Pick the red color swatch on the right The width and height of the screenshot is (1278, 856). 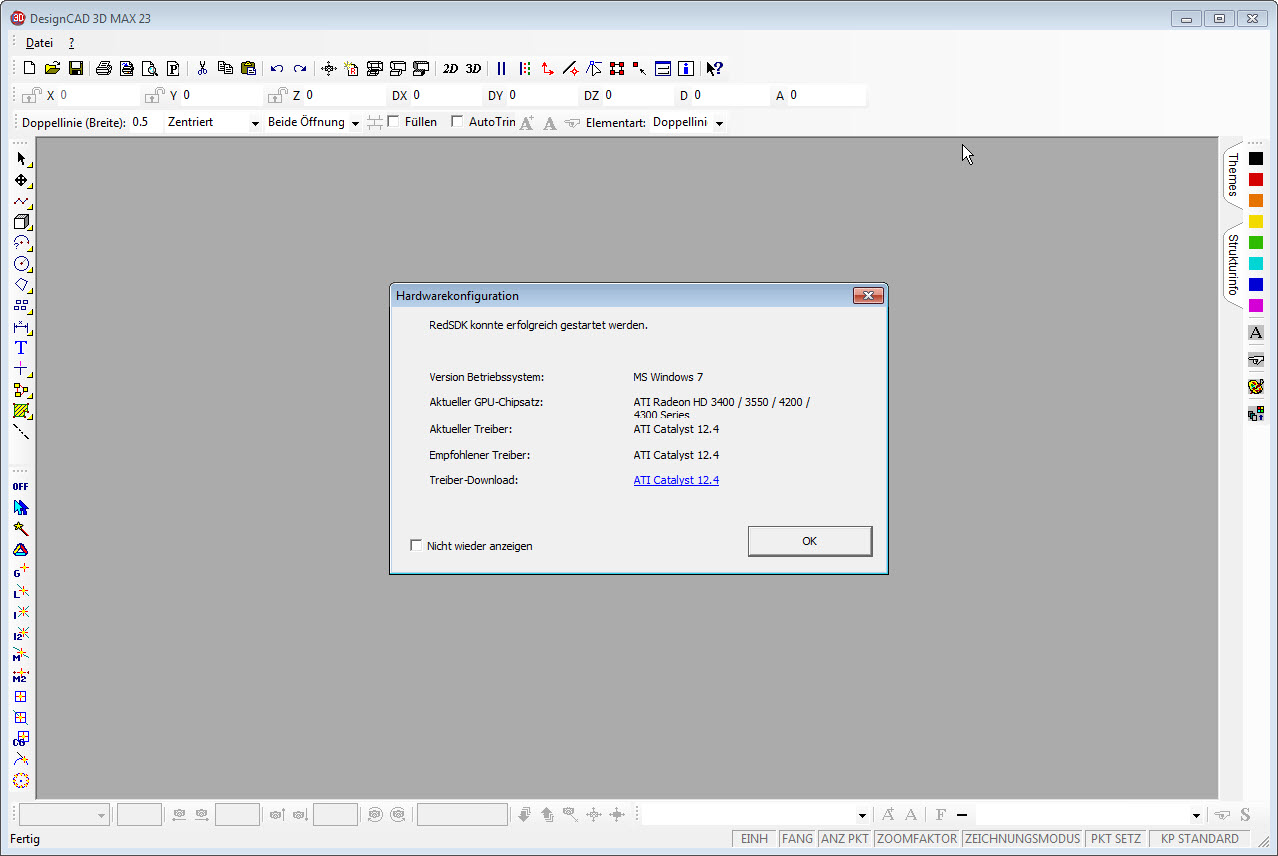(x=1255, y=178)
